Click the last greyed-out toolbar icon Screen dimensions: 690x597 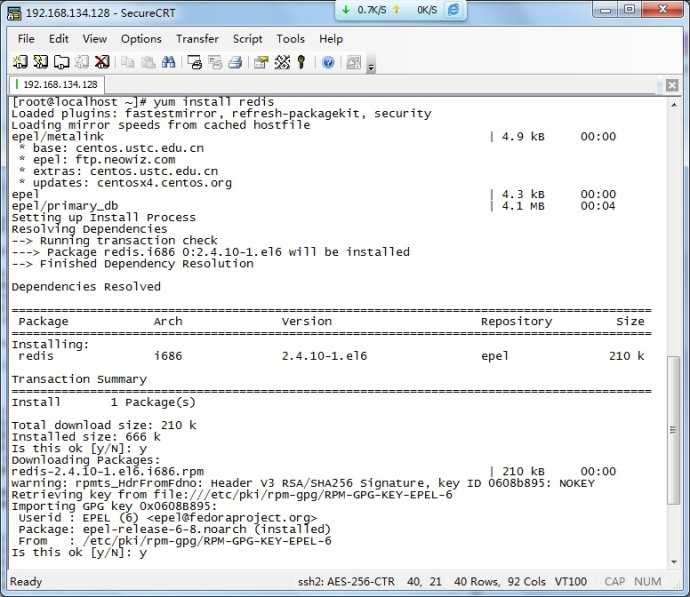354,62
